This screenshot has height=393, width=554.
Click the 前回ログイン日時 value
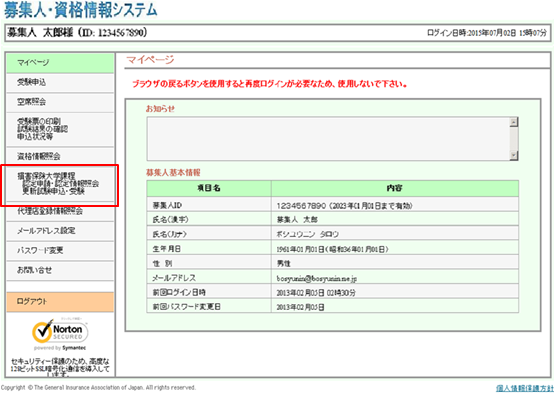click(316, 293)
